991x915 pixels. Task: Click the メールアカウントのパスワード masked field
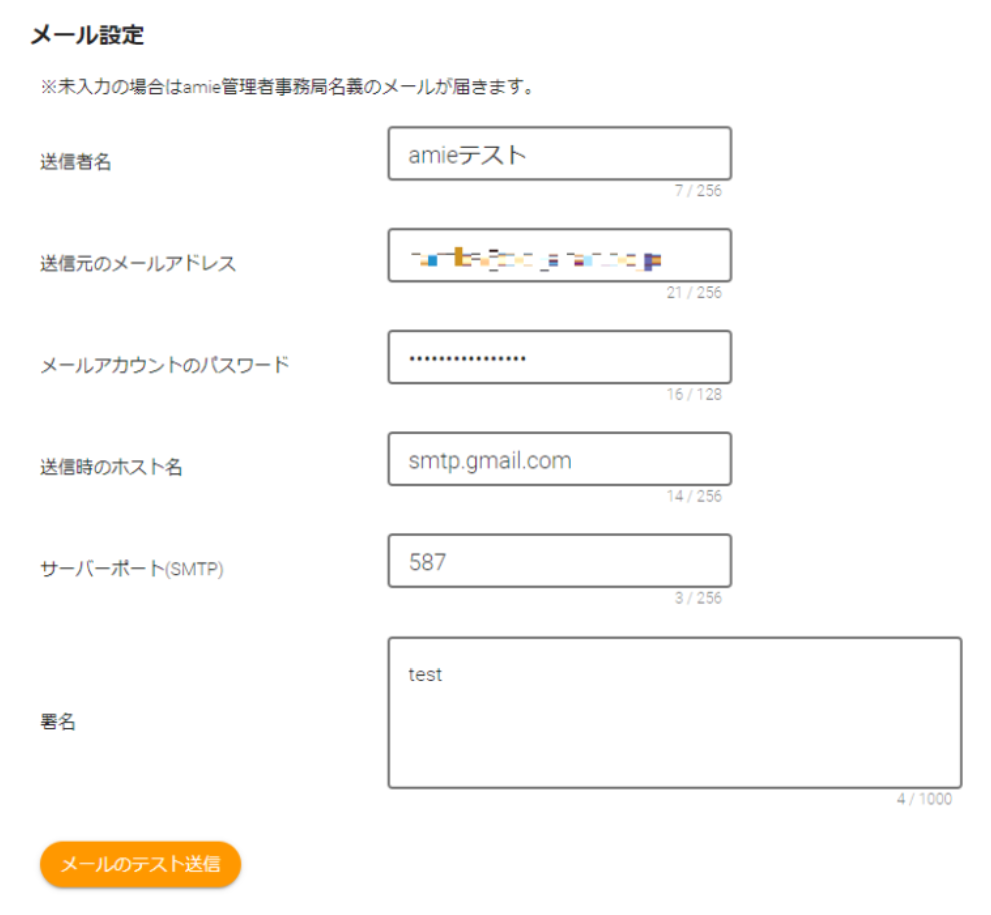point(559,358)
